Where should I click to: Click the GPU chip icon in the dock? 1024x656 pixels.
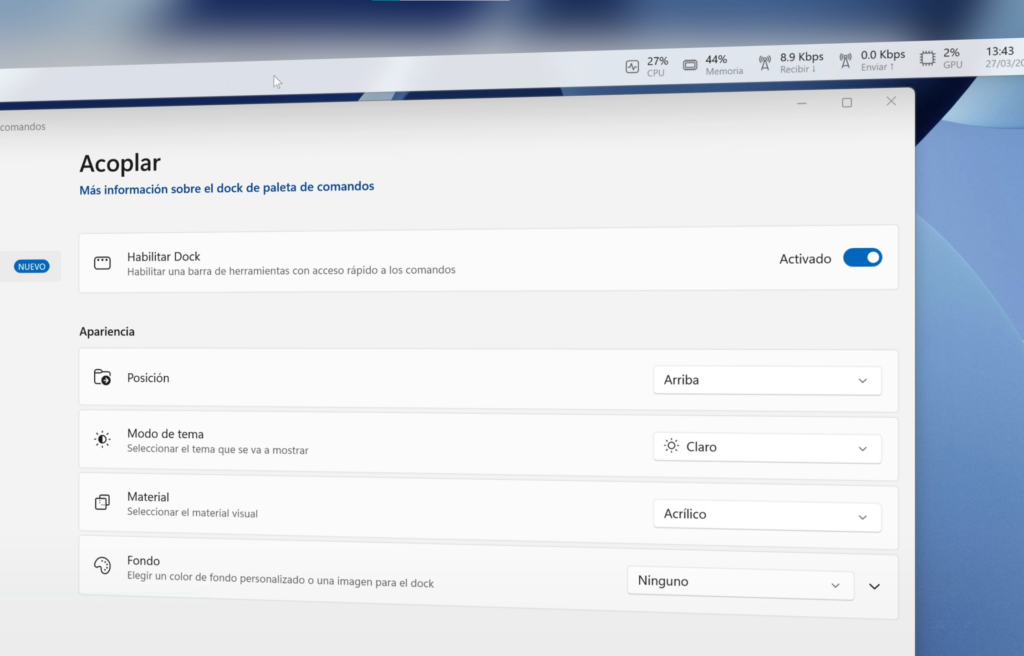[927, 58]
